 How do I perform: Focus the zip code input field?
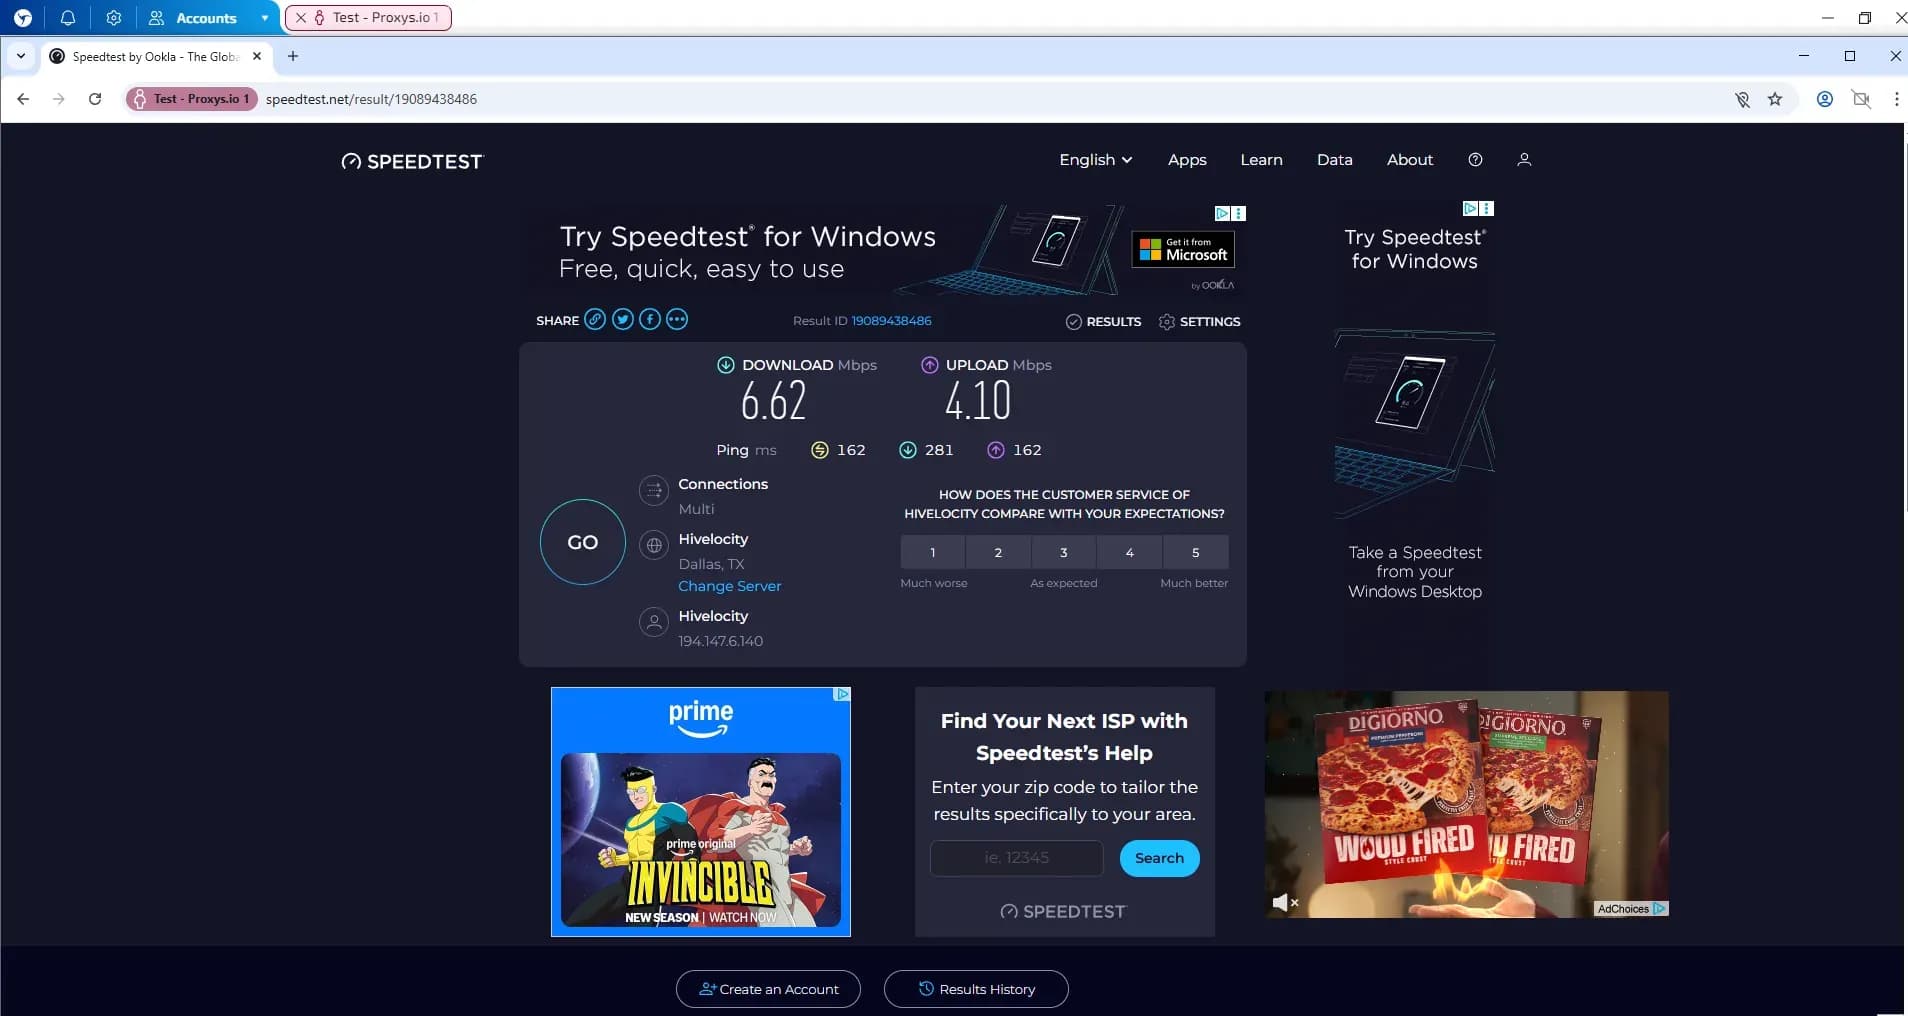(x=1016, y=858)
